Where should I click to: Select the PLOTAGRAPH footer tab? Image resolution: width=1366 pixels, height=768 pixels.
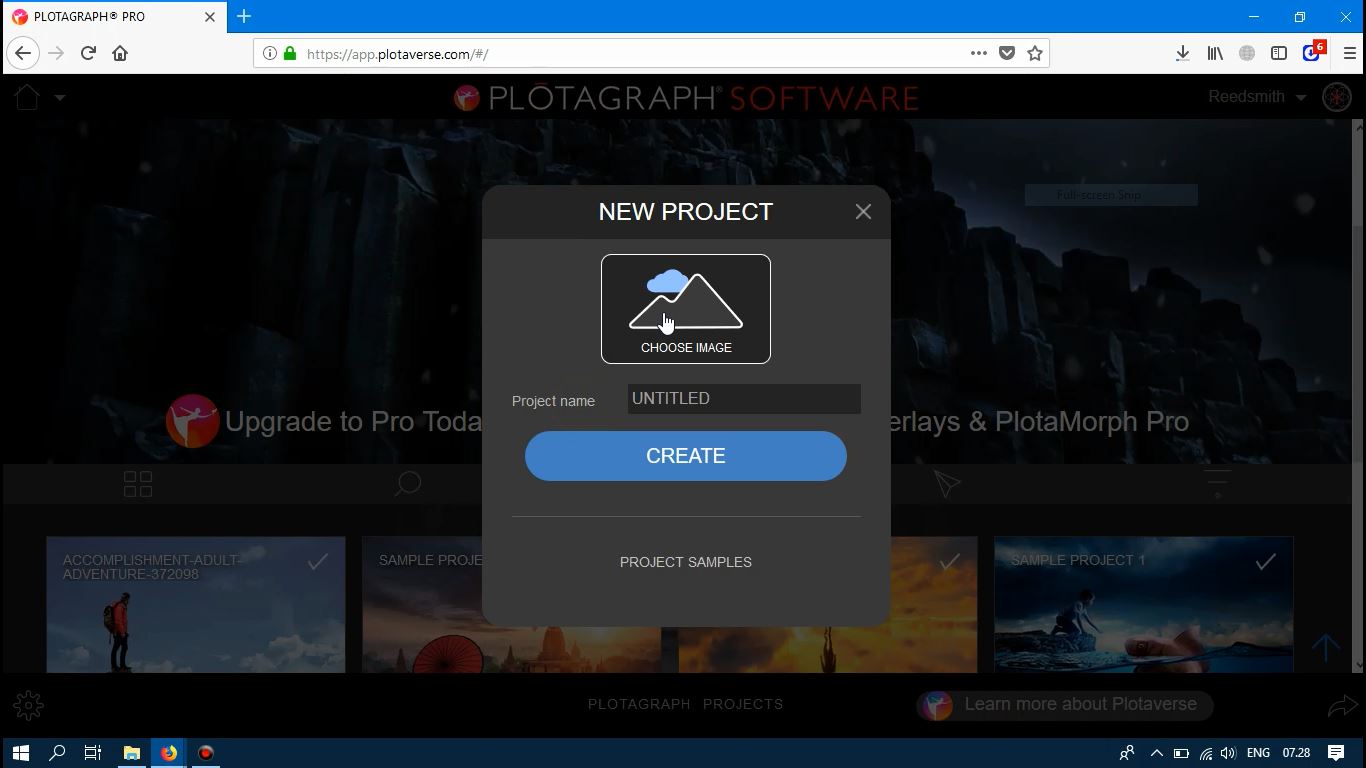[639, 704]
